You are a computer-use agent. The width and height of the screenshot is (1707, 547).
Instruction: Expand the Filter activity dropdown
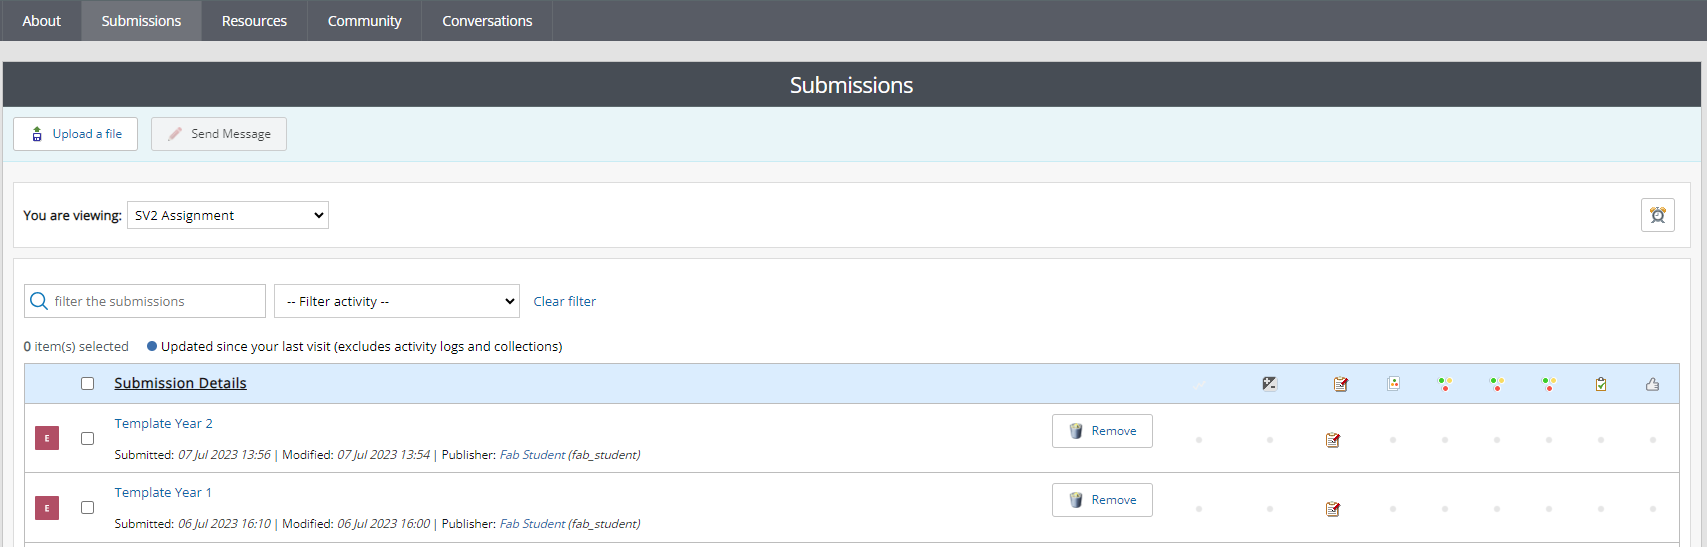[397, 301]
